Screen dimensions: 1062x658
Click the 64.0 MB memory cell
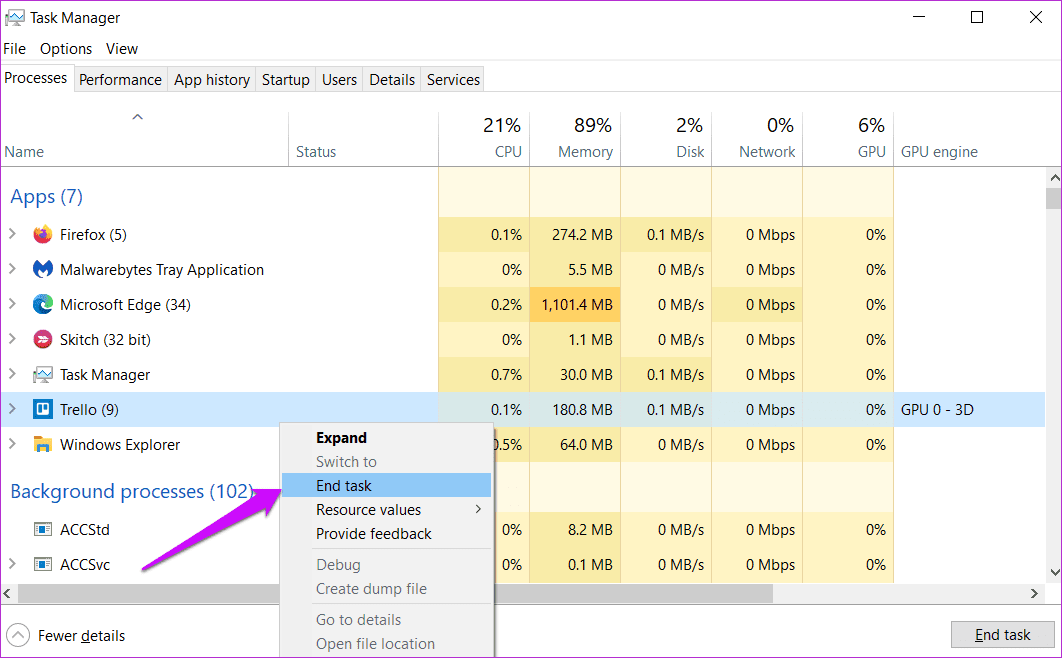(x=575, y=445)
